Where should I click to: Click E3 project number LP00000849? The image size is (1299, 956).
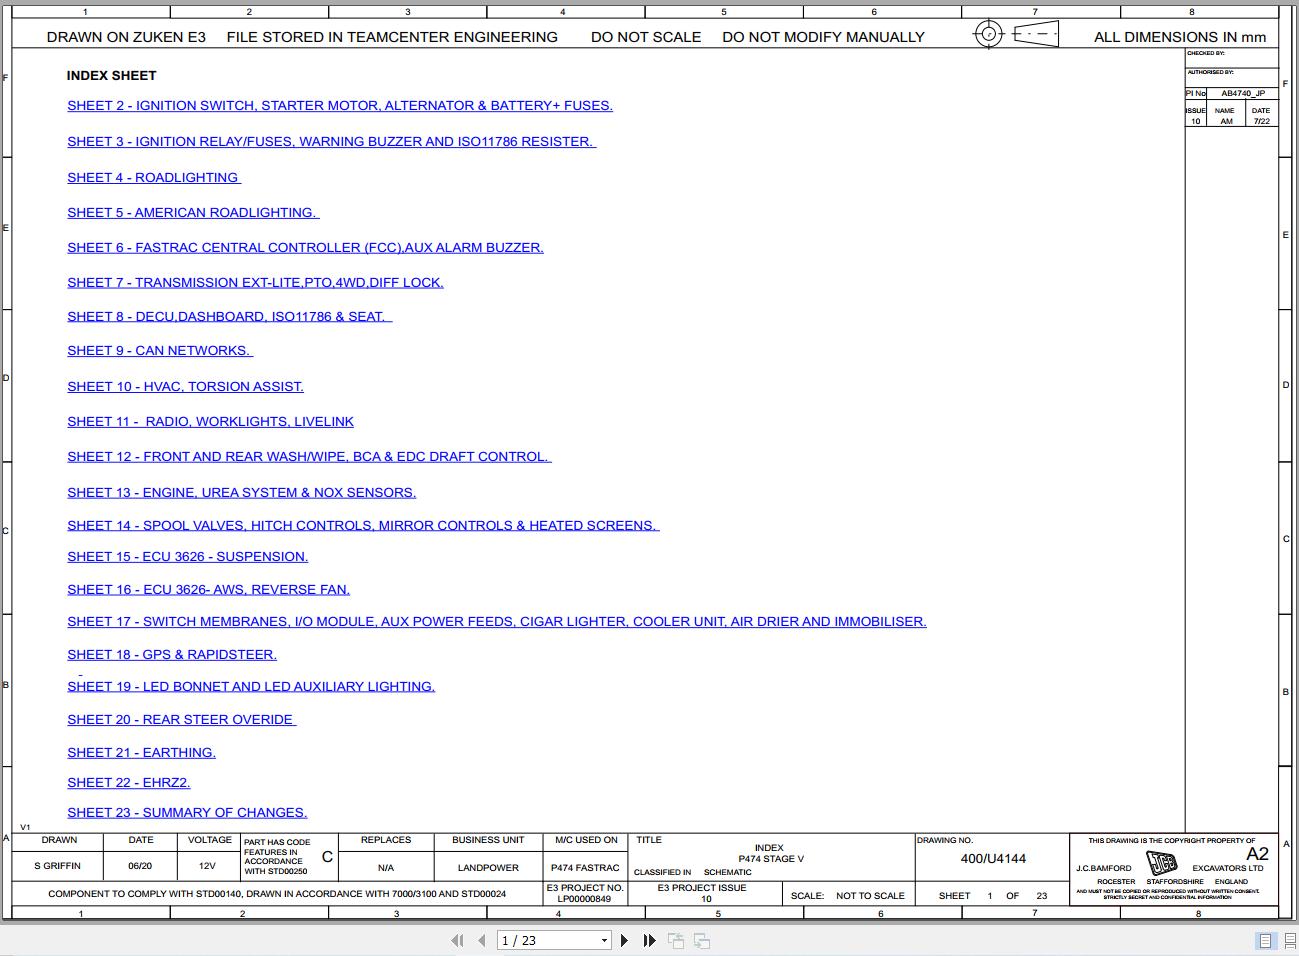[584, 899]
